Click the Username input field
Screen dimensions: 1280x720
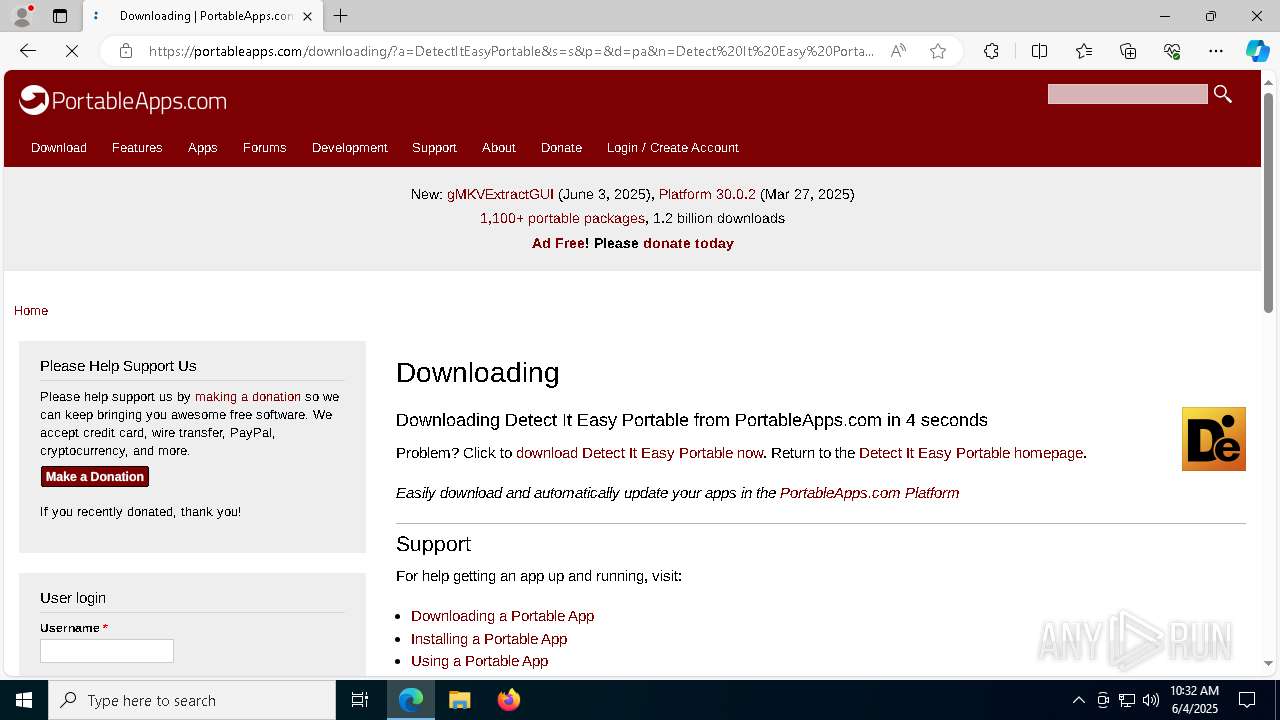click(x=107, y=651)
